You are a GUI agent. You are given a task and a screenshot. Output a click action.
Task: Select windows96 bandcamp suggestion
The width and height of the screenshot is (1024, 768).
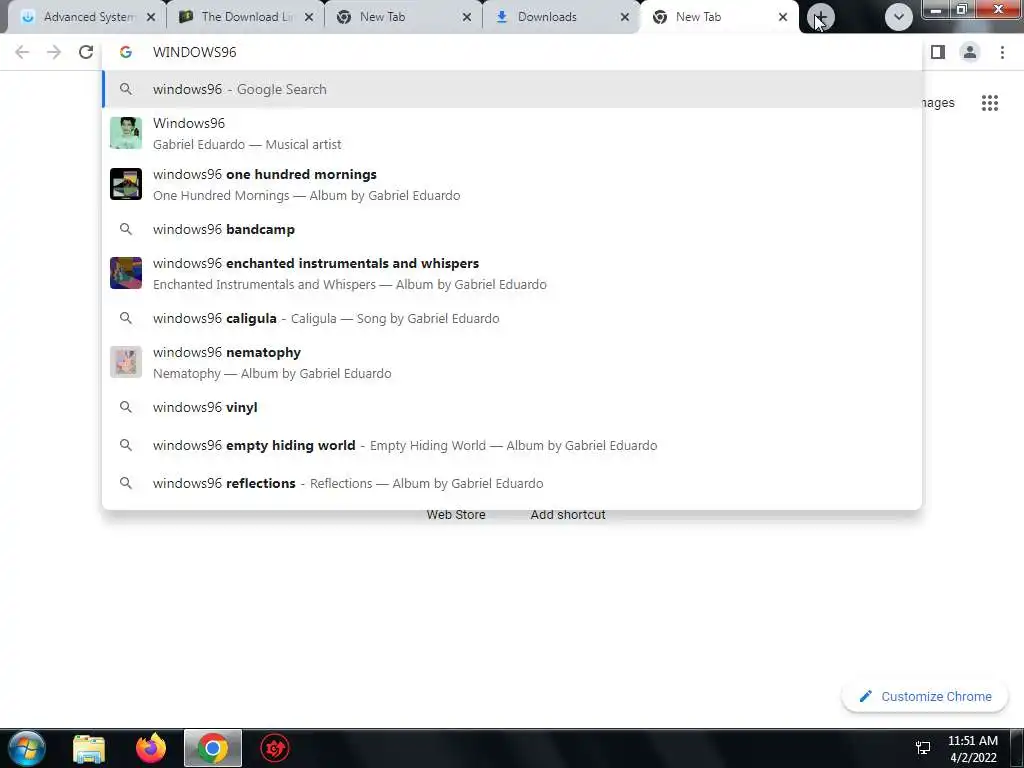click(x=512, y=229)
